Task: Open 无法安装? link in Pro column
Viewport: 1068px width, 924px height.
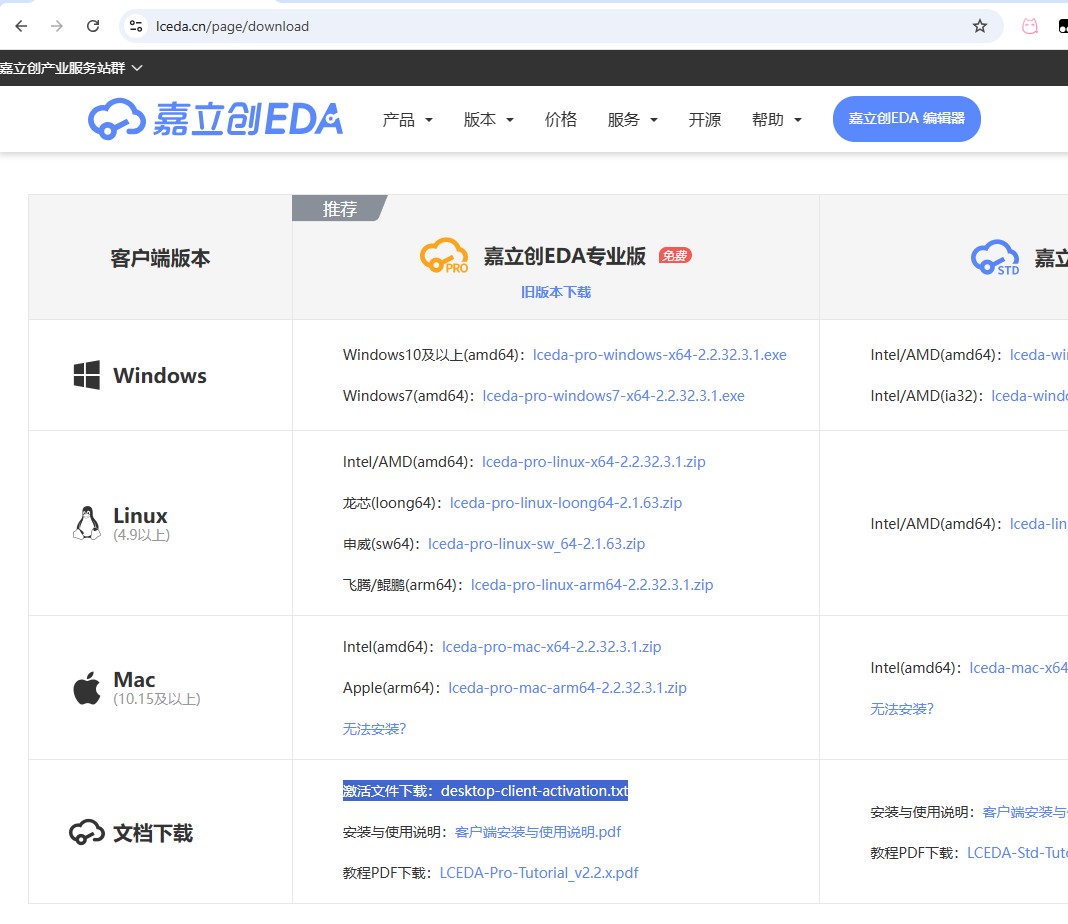Action: (374, 729)
